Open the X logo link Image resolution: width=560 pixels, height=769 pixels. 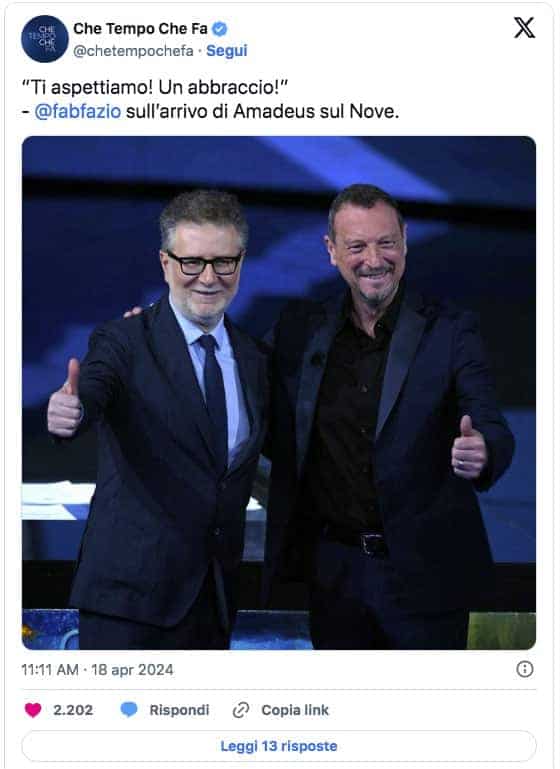click(x=524, y=27)
